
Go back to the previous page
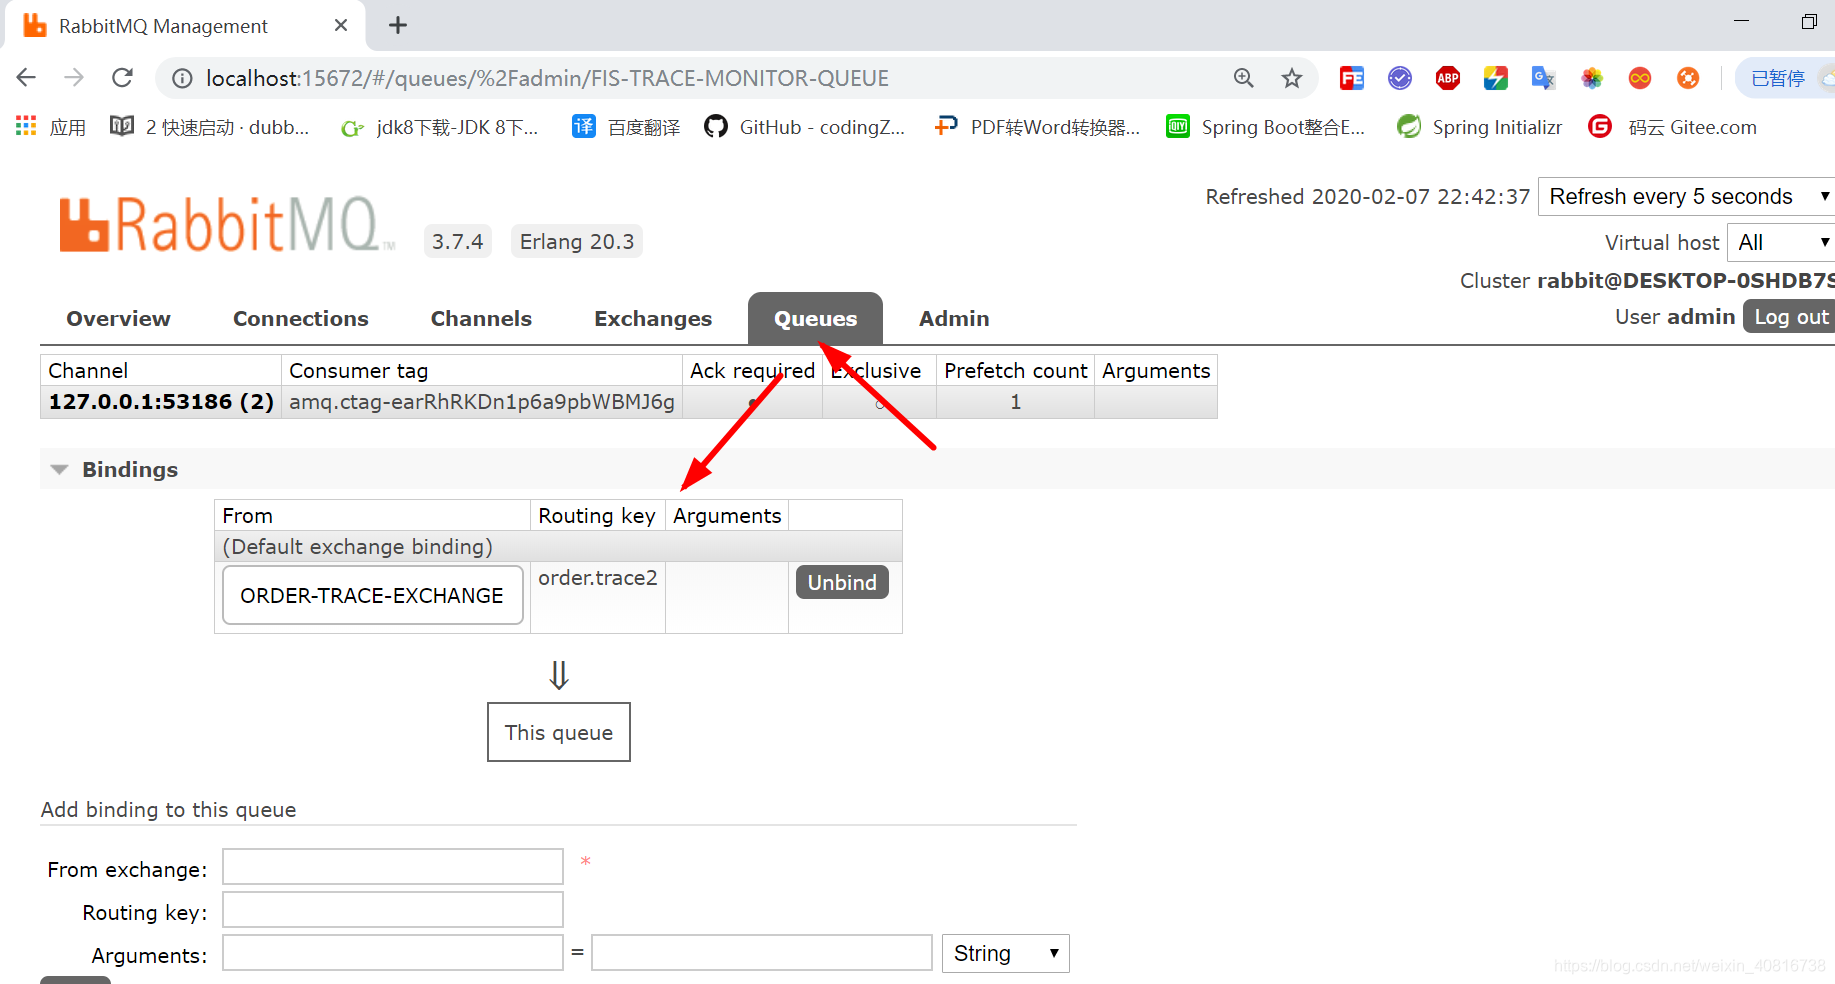(26, 78)
